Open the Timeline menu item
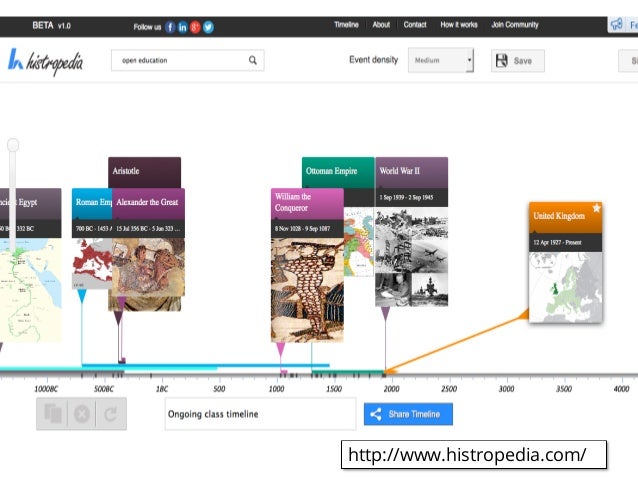The image size is (638, 479). (x=346, y=25)
